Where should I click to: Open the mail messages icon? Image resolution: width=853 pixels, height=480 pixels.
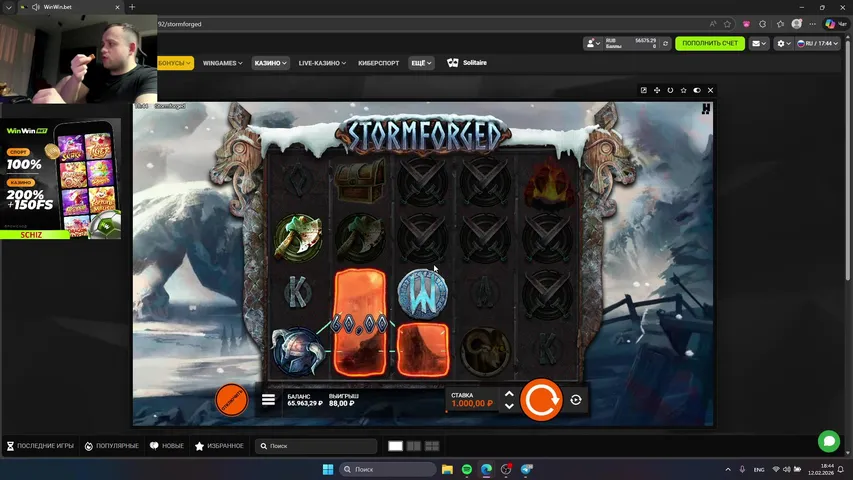tap(758, 44)
